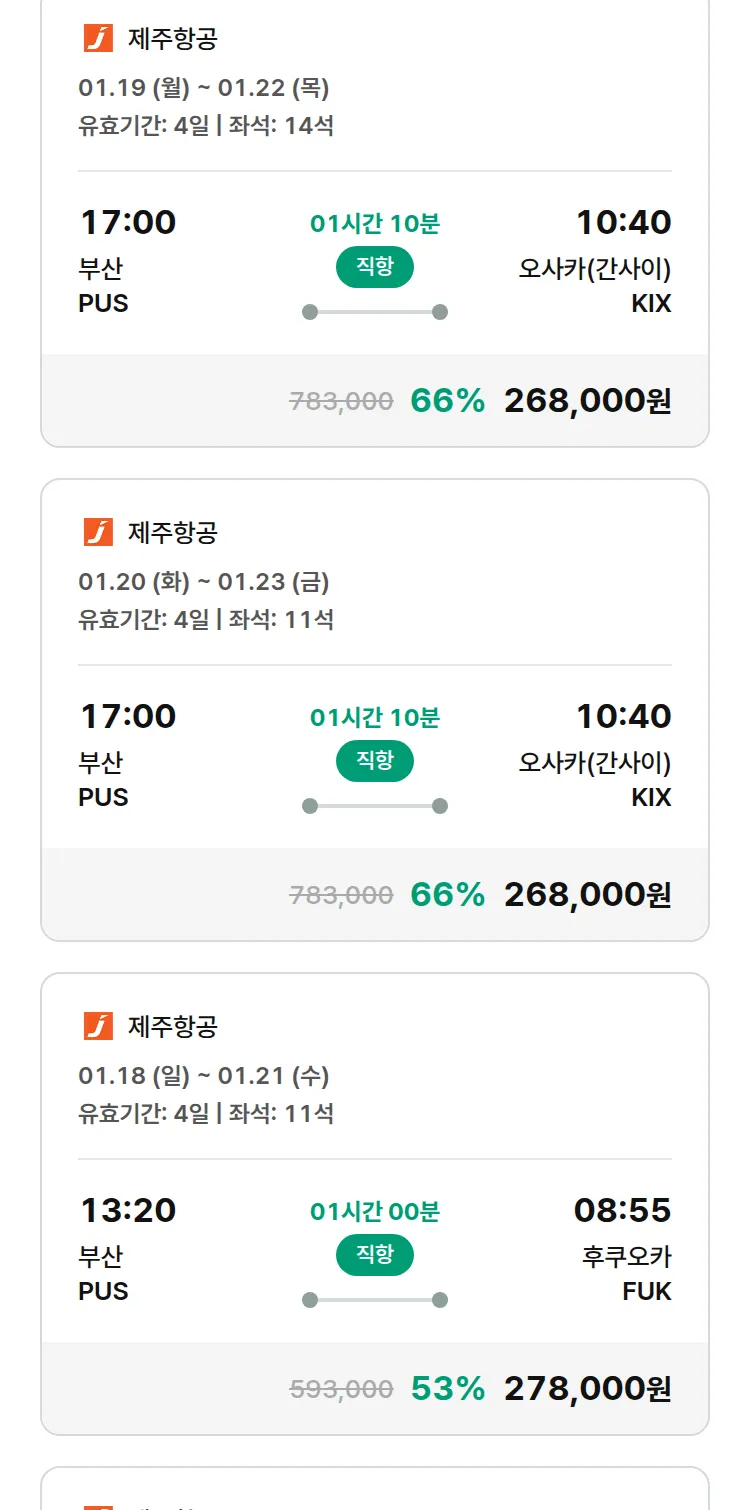750x1510 pixels.
Task: Open the 01.19 (월) ~ 01.22 (목) date range
Action: 204,88
